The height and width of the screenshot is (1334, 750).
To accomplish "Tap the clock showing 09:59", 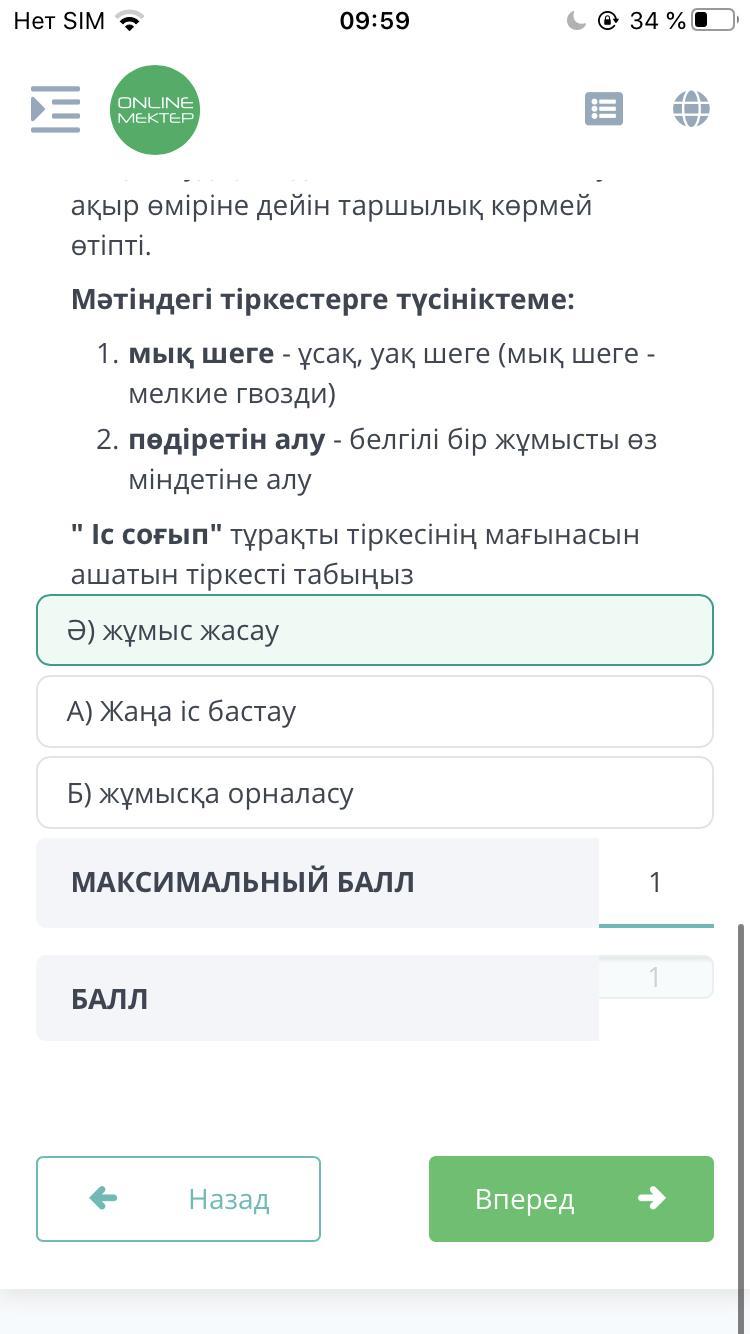I will tap(375, 21).
